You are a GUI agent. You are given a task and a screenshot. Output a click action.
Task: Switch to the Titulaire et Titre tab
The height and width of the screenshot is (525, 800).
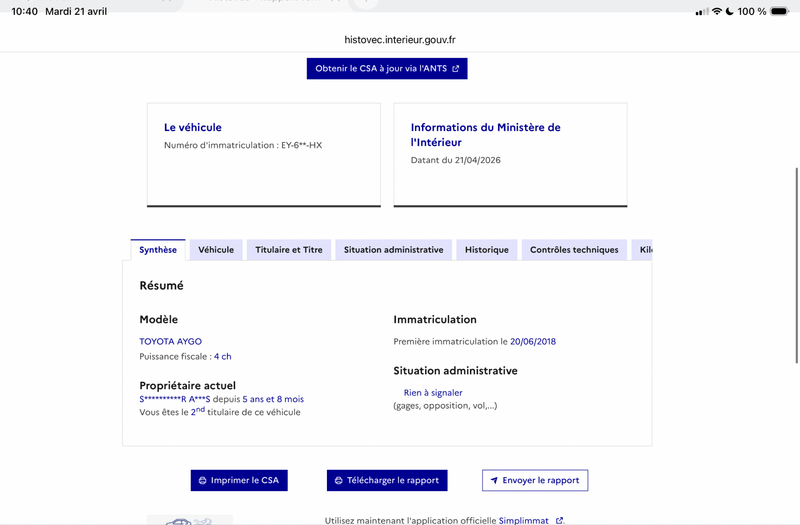289,250
